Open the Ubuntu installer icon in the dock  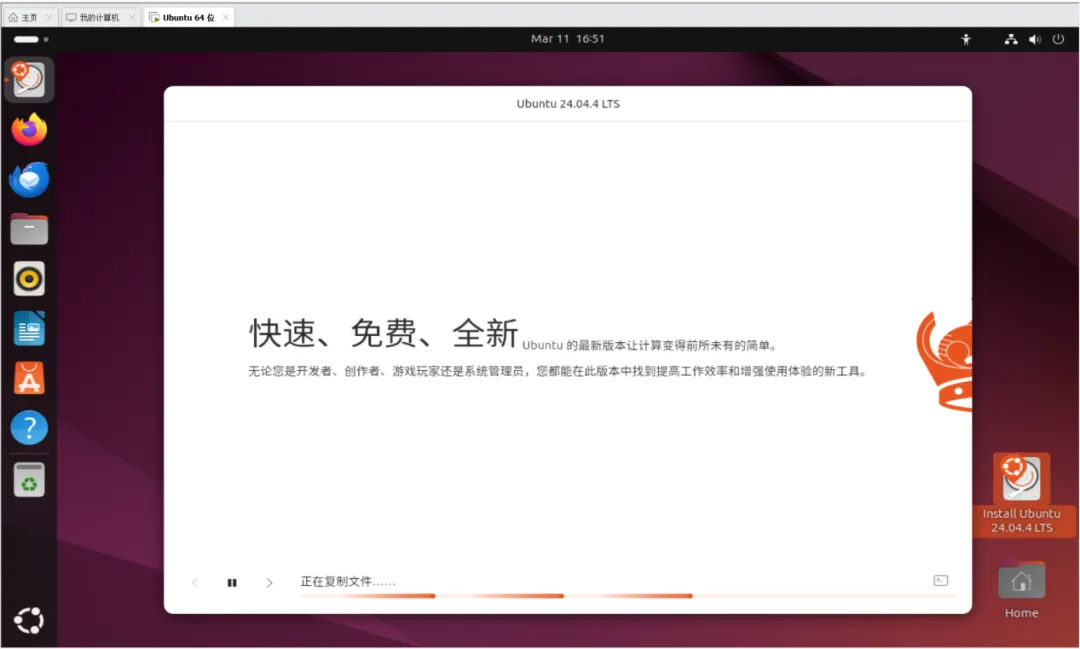click(x=29, y=80)
